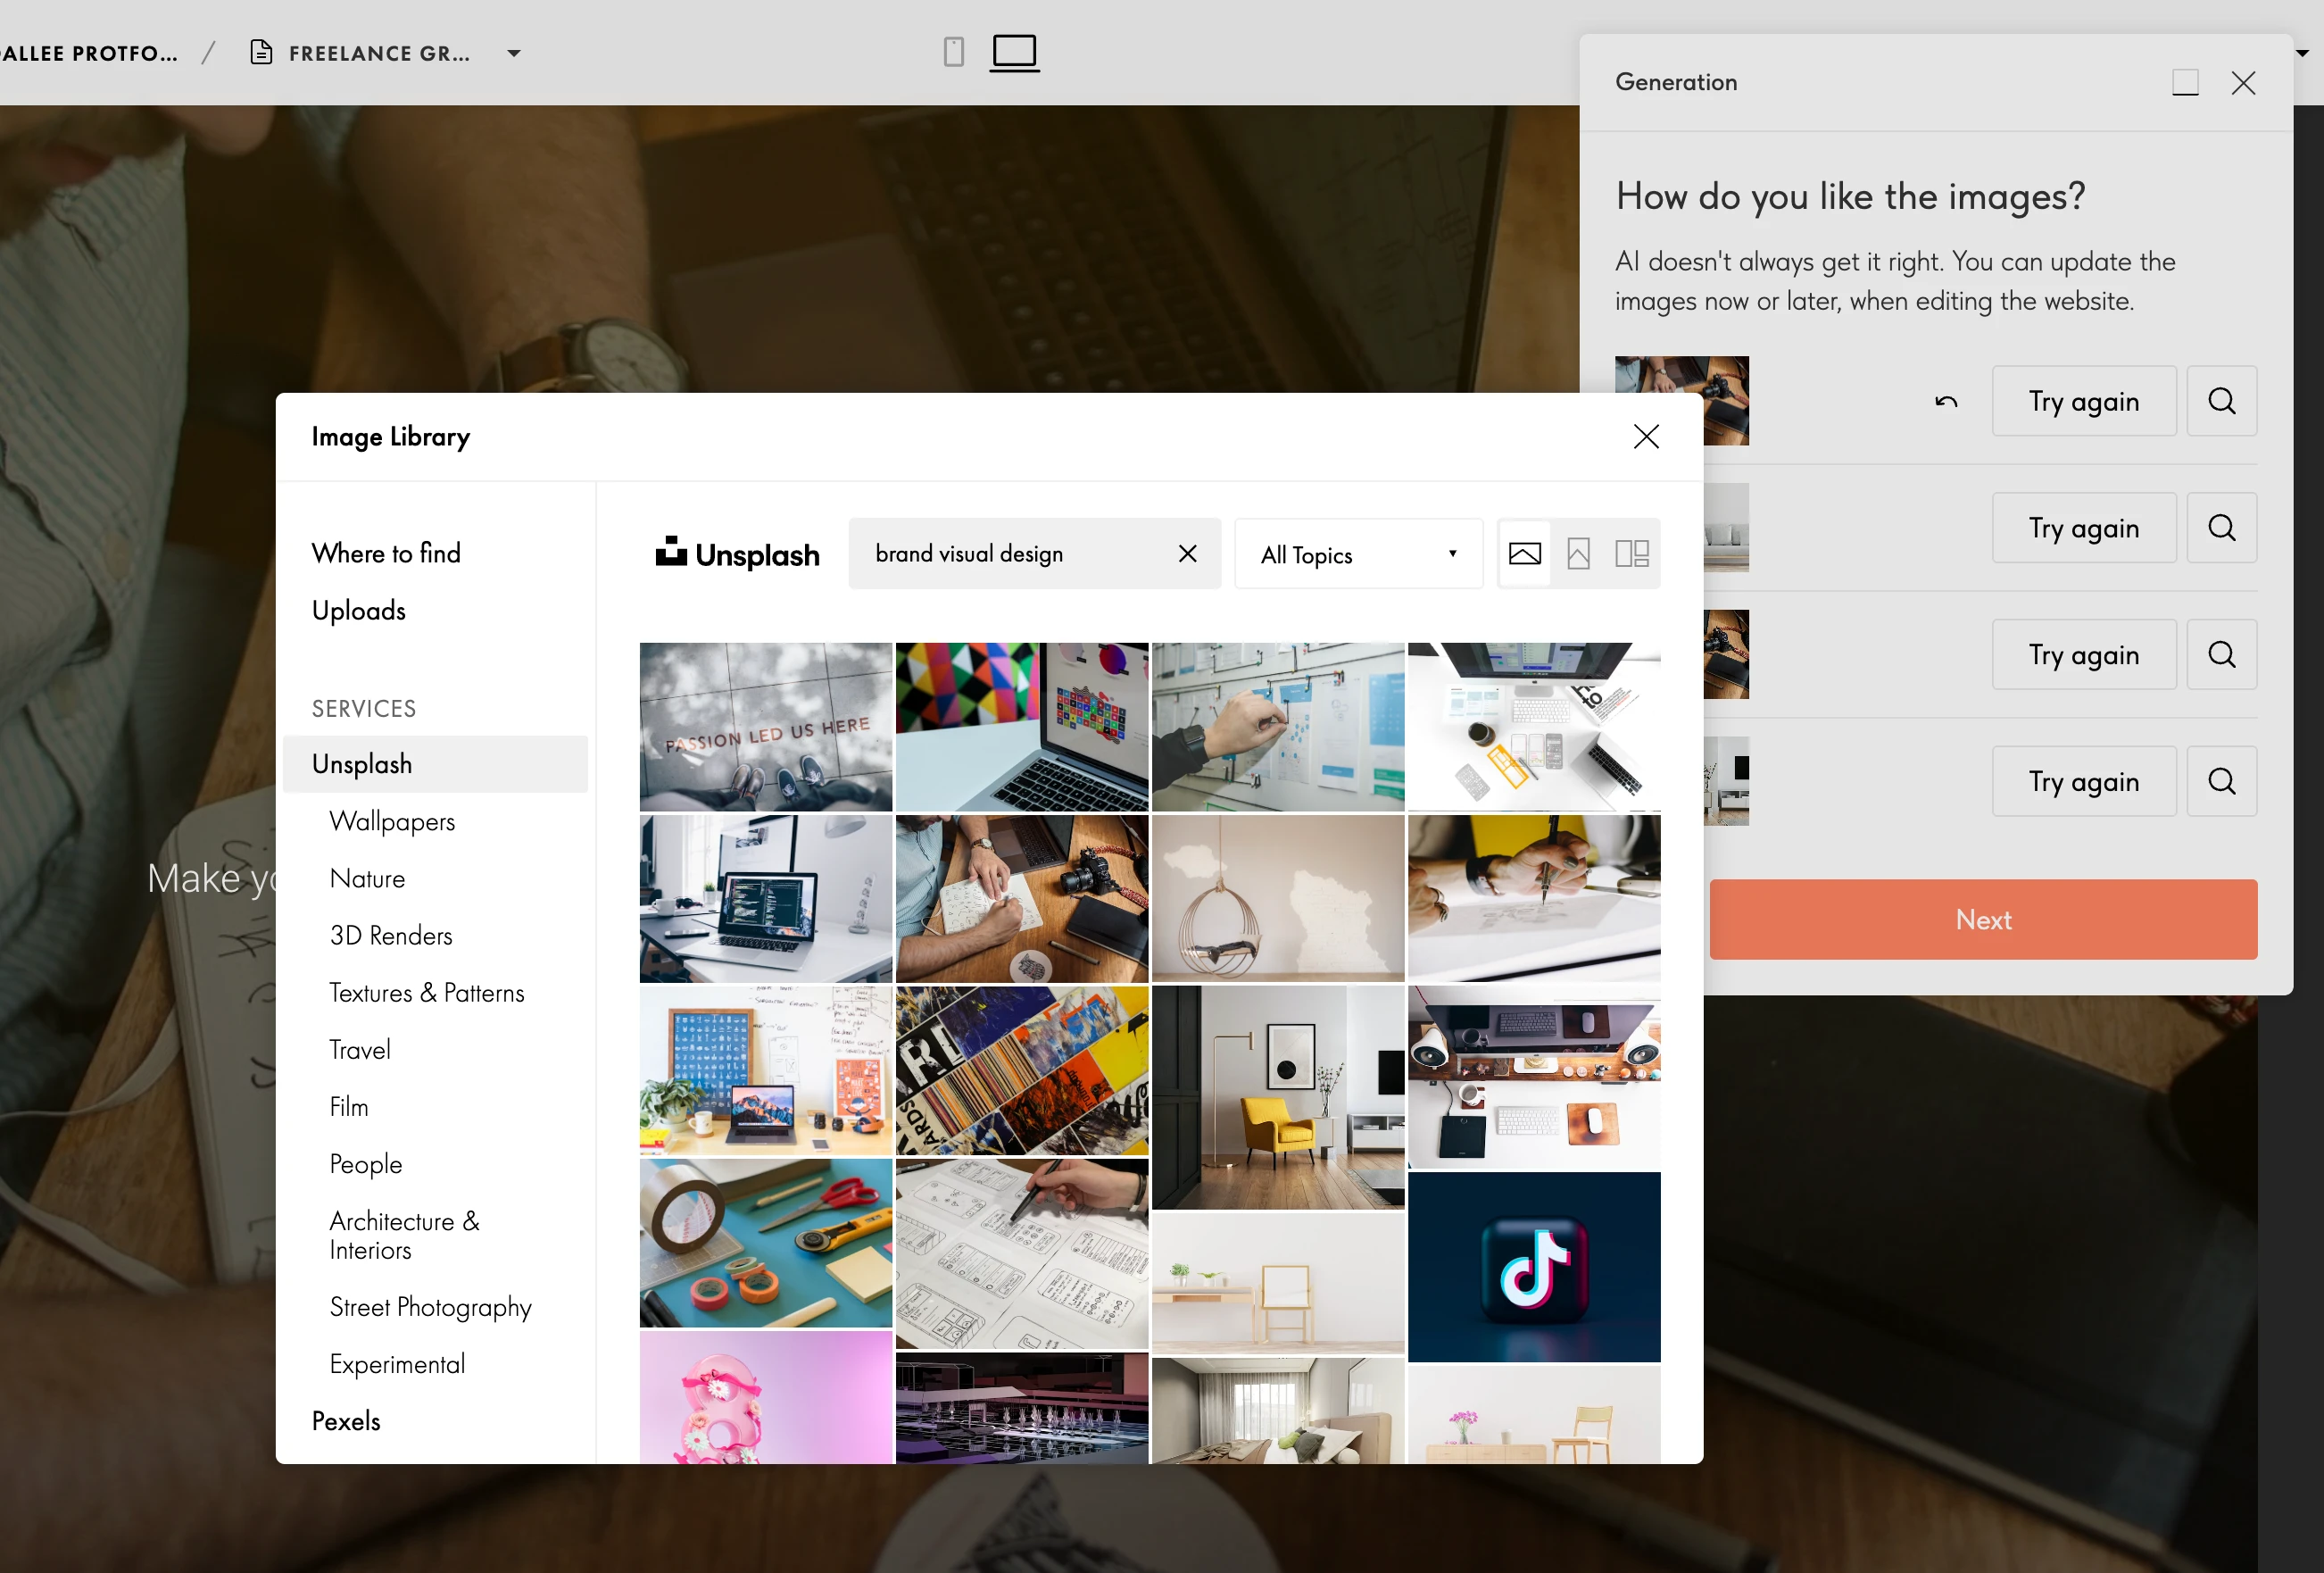2324x1573 pixels.
Task: Select blue poster workspace photo
Action: pos(766,1071)
